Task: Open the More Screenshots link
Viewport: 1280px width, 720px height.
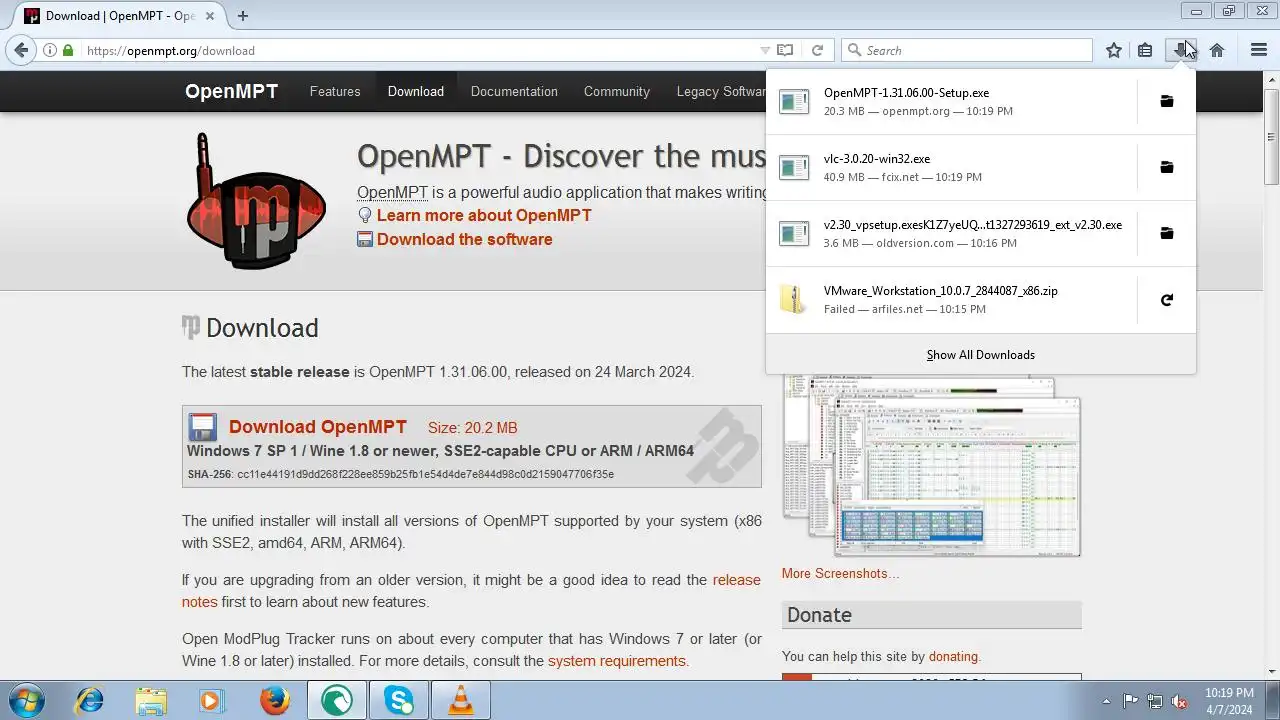Action: tap(840, 573)
